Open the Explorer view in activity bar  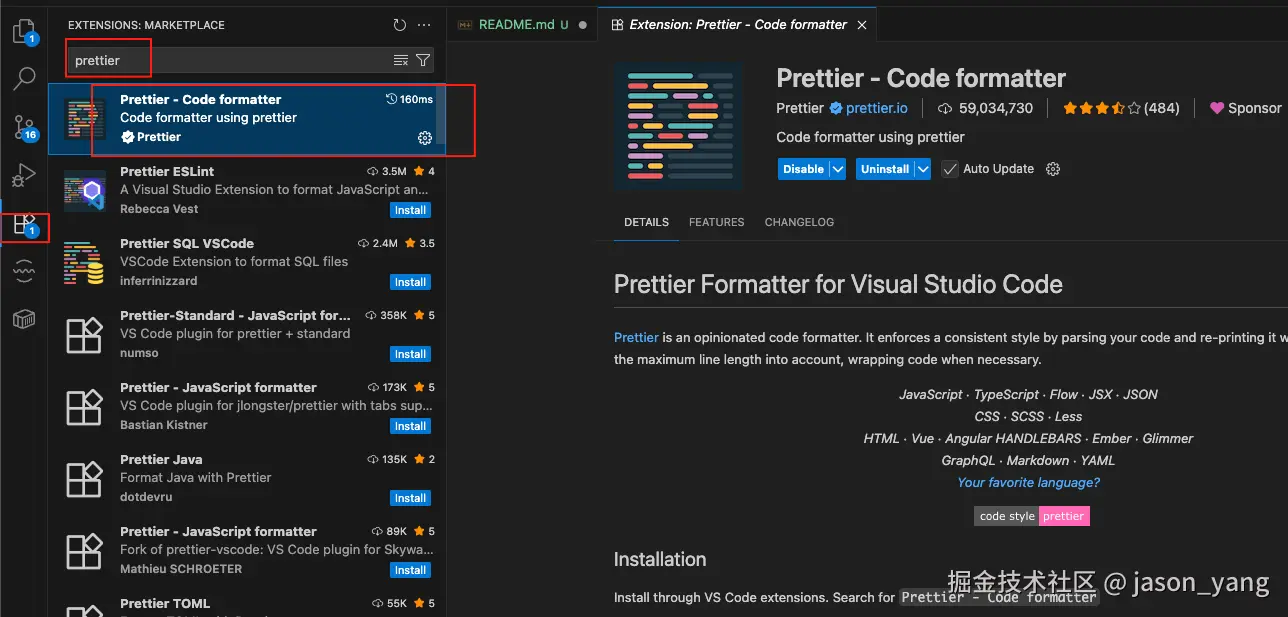click(23, 32)
